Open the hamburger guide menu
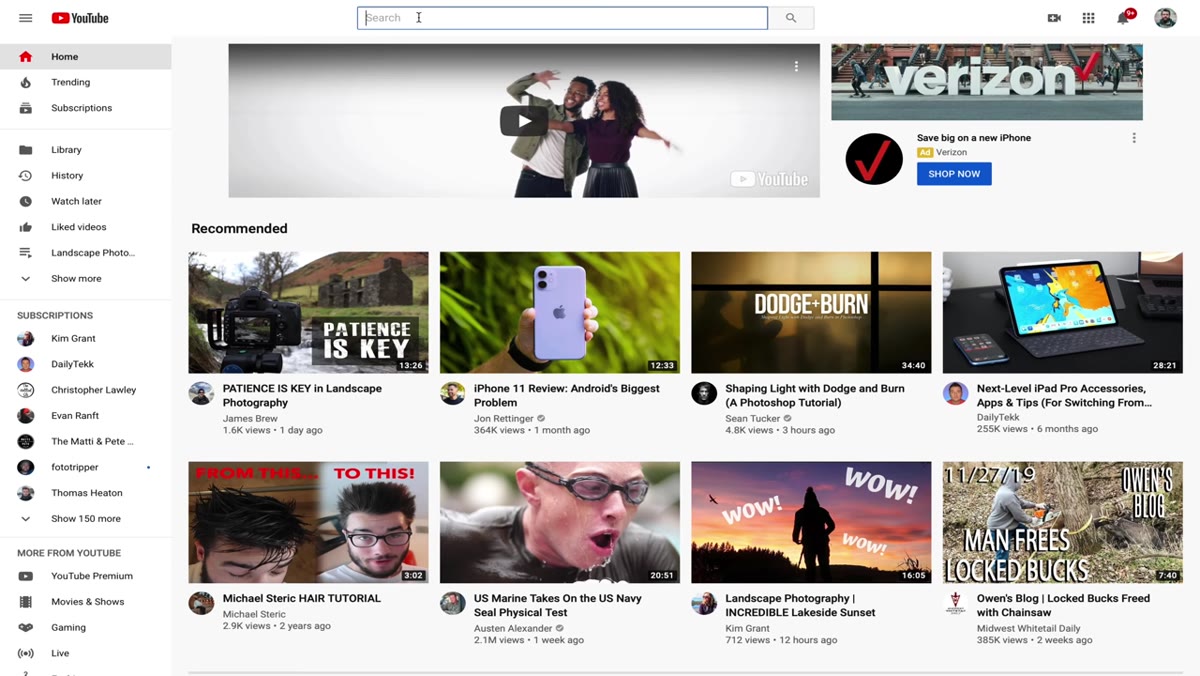1200x676 pixels. click(26, 18)
